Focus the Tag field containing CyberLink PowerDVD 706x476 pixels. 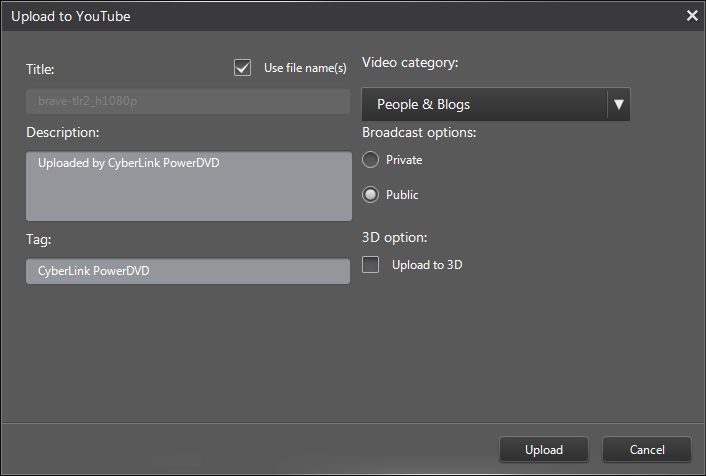188,271
